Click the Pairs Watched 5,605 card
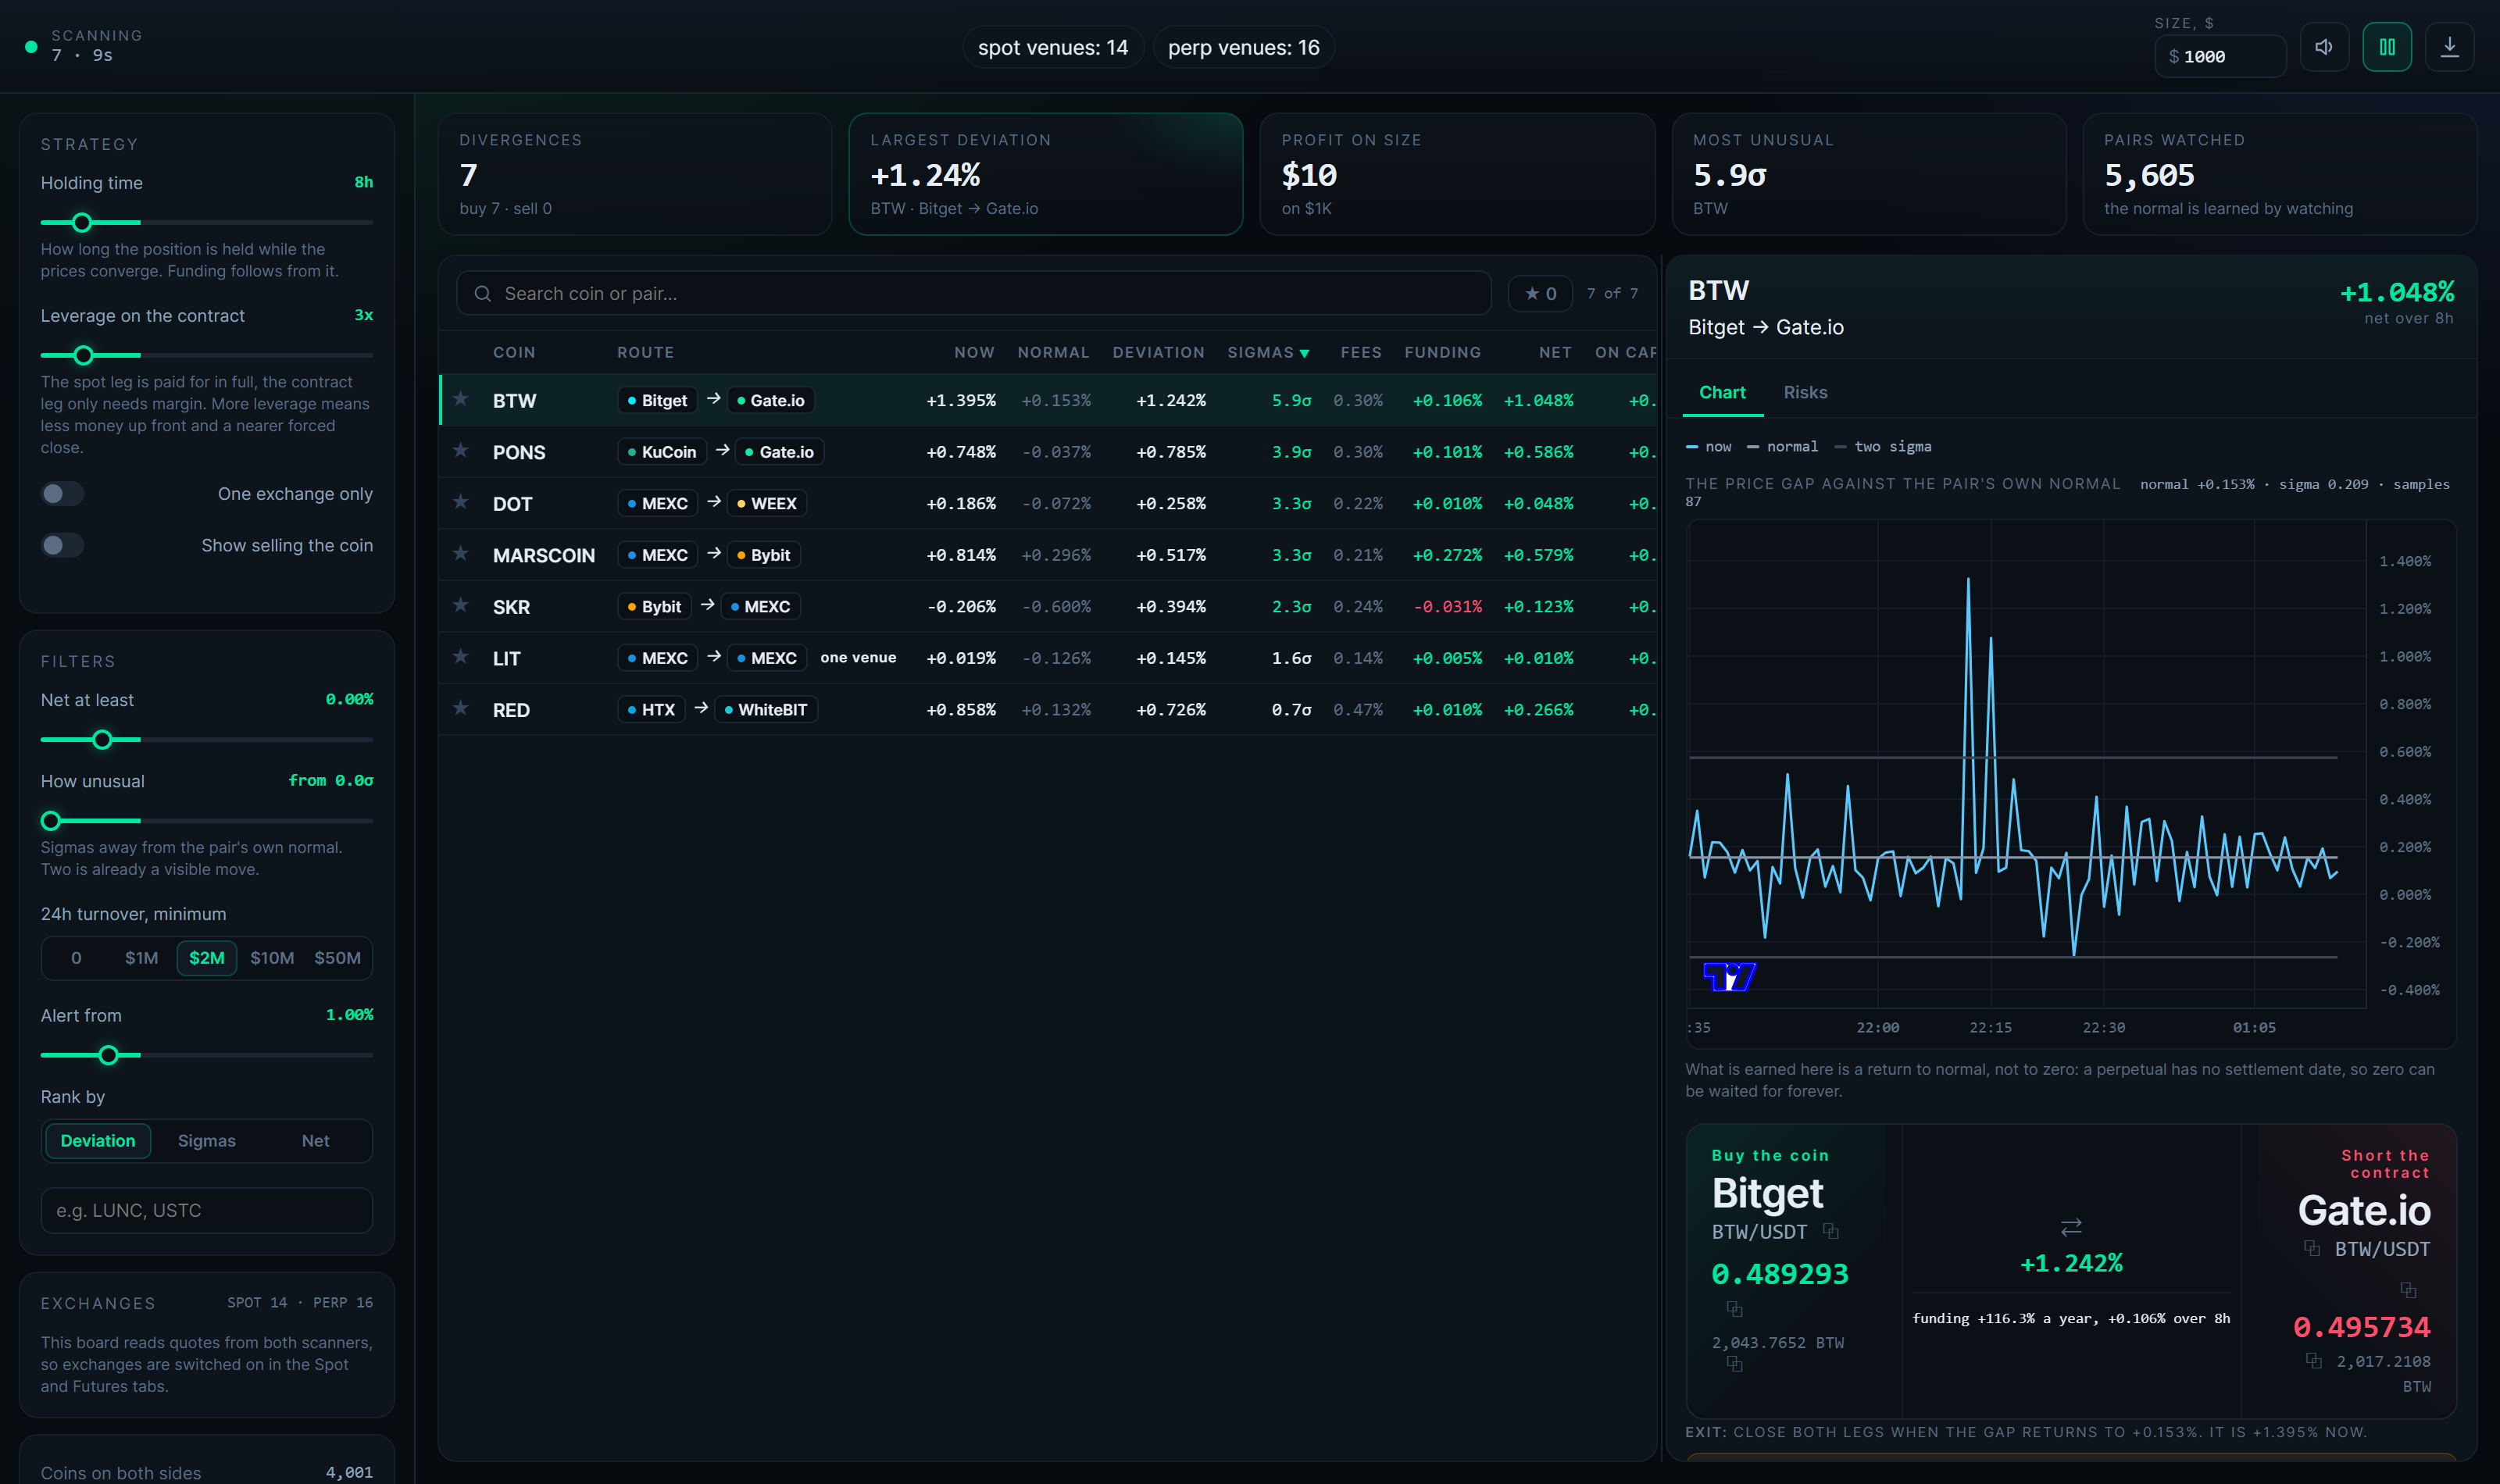 2279,174
